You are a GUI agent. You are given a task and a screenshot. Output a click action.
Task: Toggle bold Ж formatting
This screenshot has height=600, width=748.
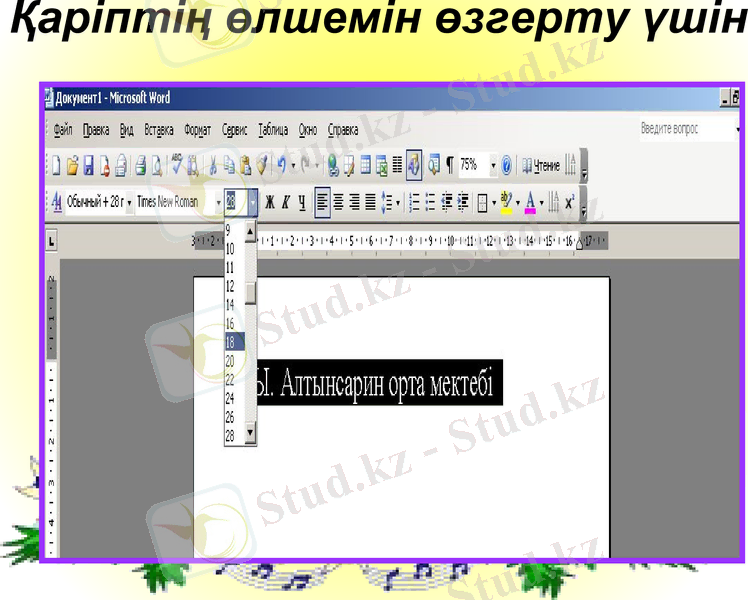[270, 203]
